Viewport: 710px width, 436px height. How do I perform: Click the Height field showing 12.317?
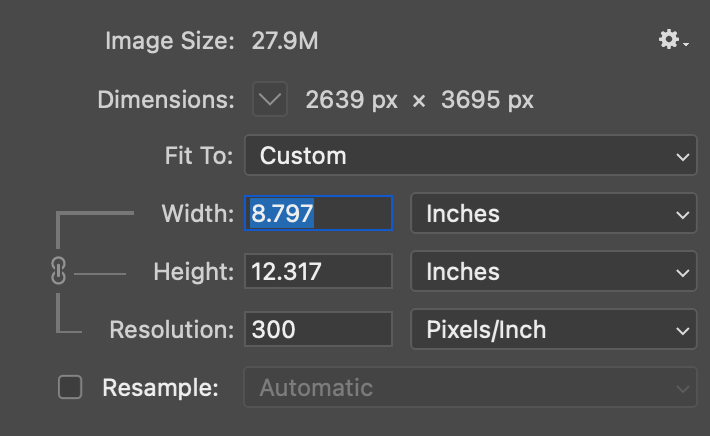tap(318, 271)
